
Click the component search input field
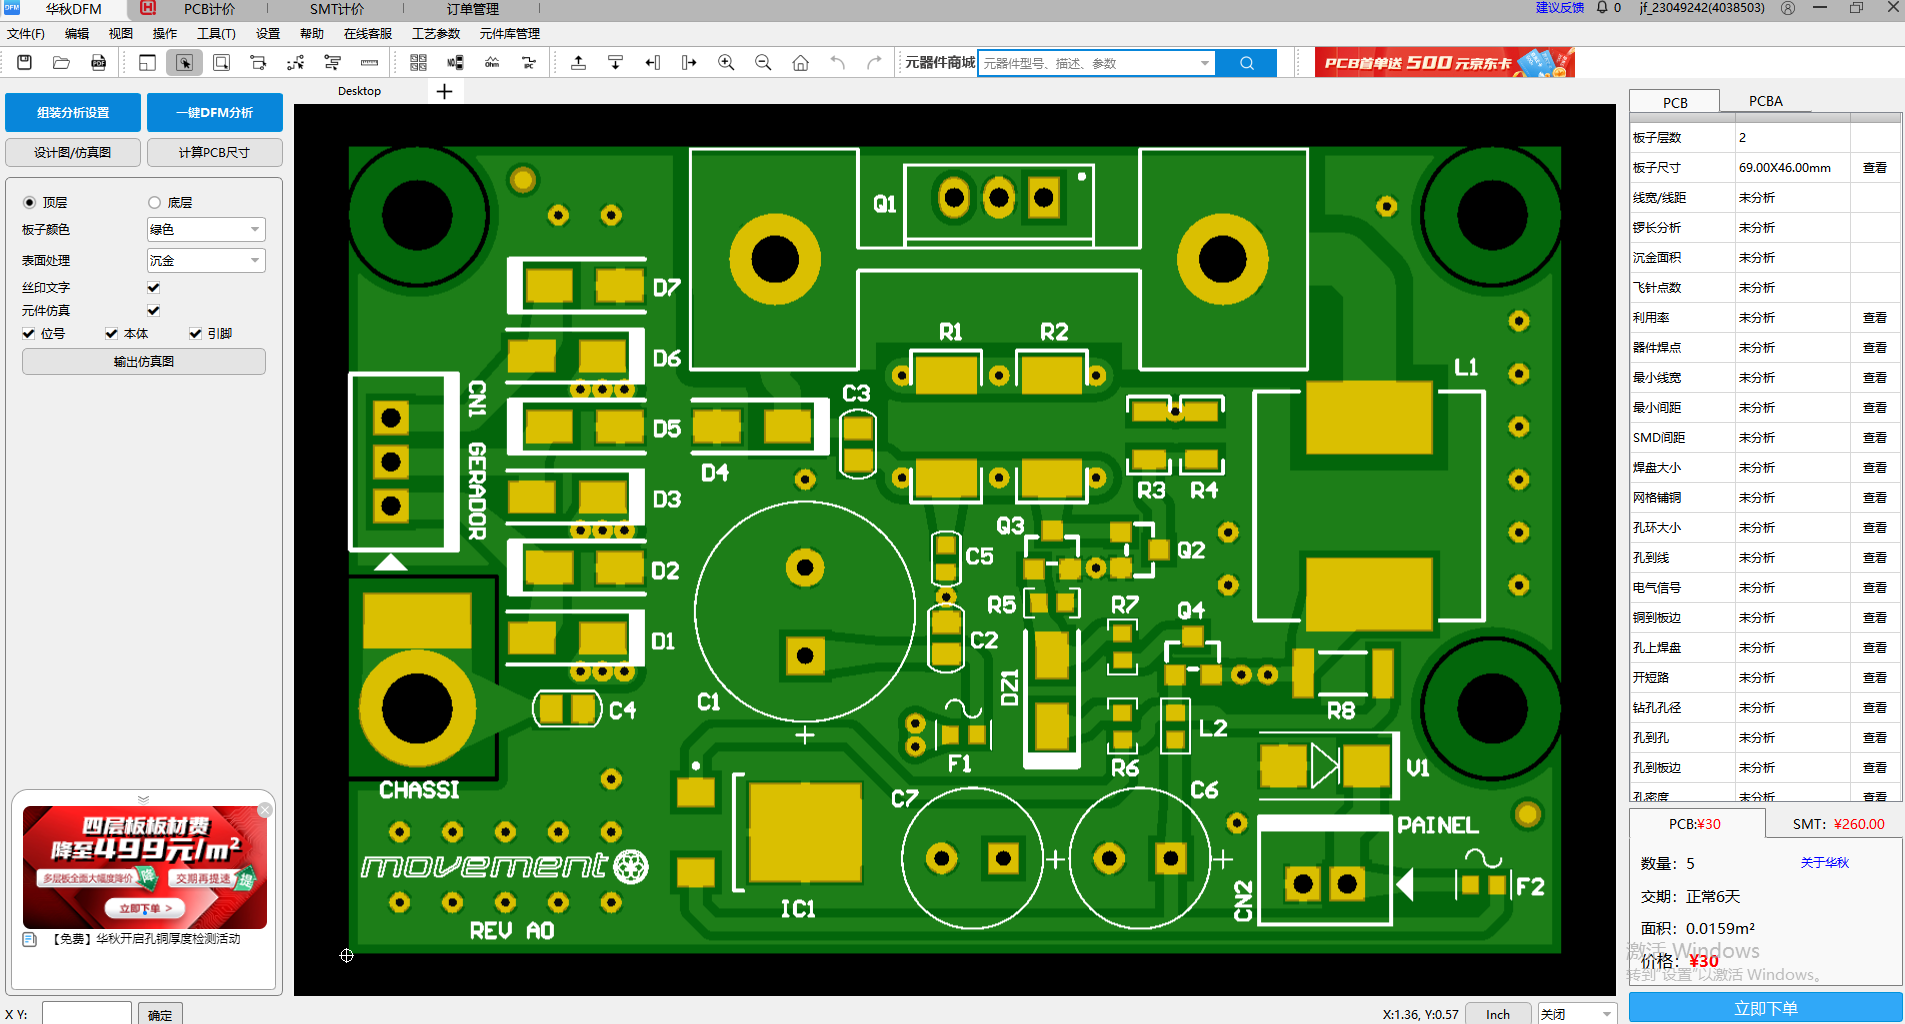pyautogui.click(x=1088, y=63)
